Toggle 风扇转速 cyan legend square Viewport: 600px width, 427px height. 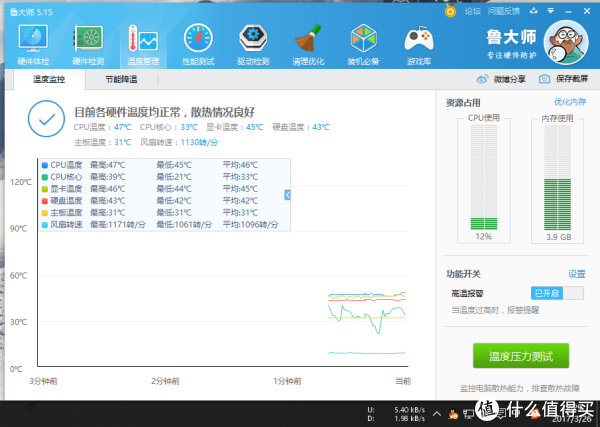pyautogui.click(x=45, y=225)
